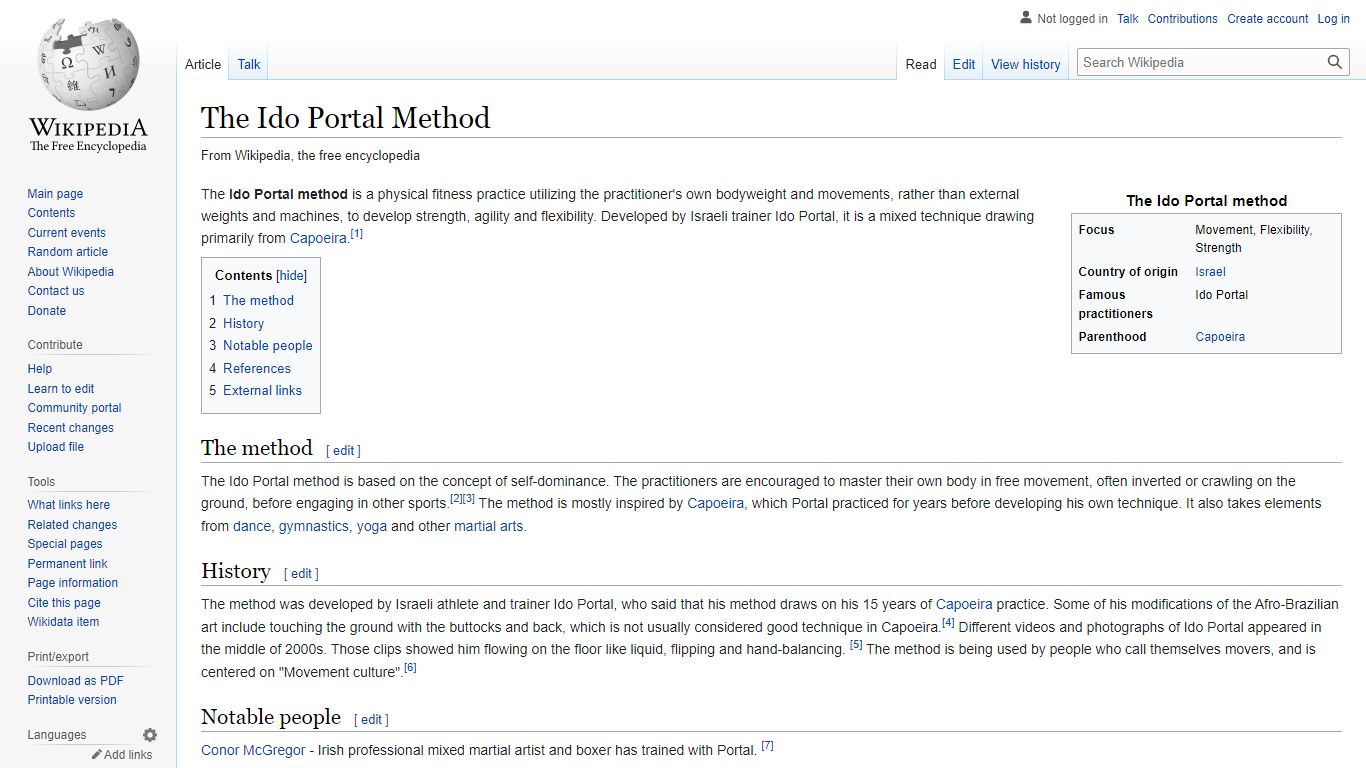Open Page information
This screenshot has width=1366, height=768.
73,583
